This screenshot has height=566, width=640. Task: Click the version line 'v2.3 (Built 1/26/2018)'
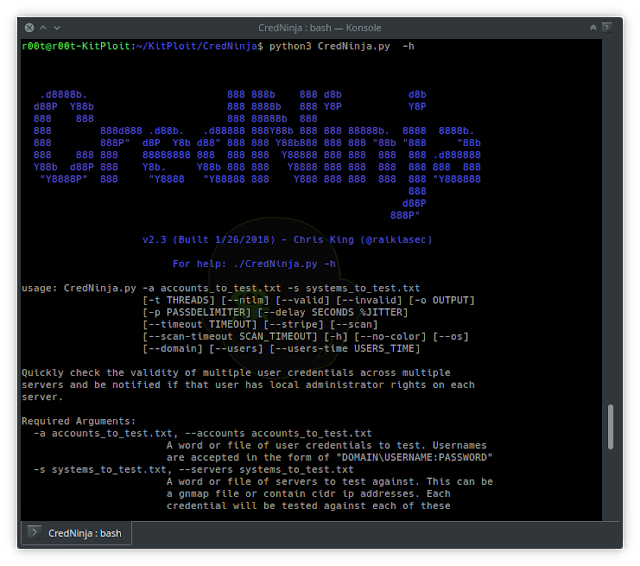(209, 240)
